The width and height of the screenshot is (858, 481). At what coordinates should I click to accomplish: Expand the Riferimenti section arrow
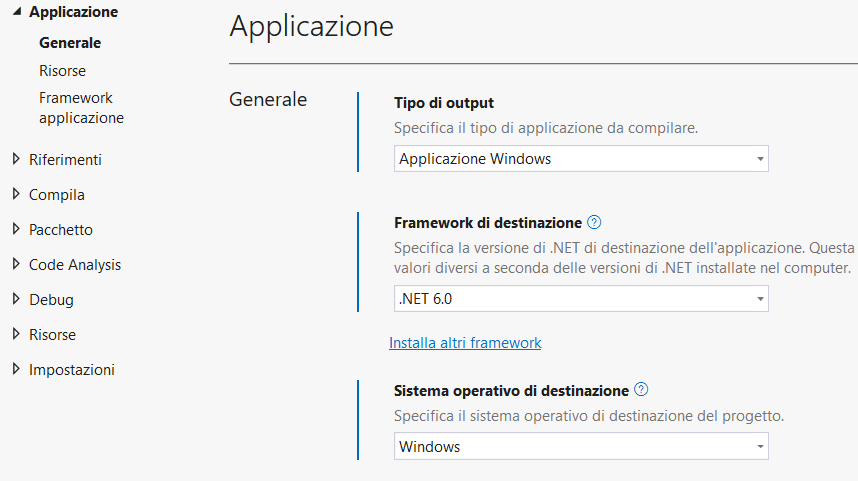point(16,159)
